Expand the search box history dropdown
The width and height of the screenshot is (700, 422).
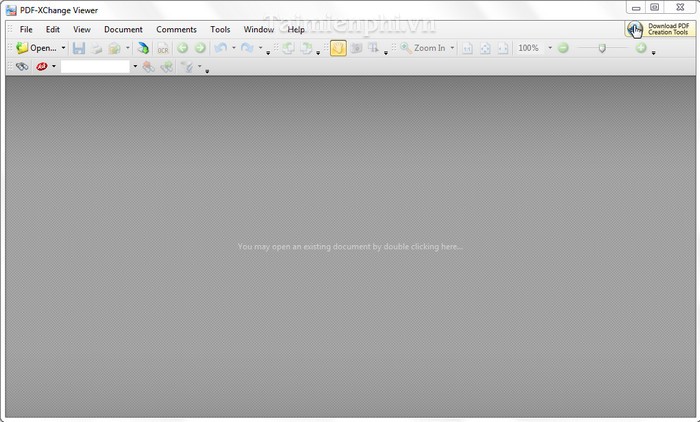click(135, 67)
